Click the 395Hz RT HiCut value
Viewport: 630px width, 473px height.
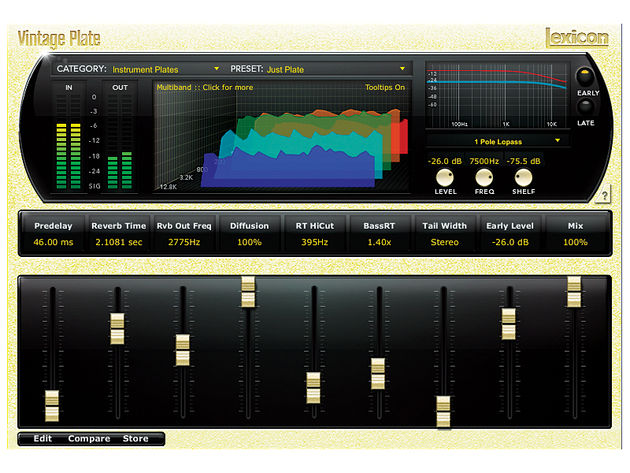pos(315,242)
